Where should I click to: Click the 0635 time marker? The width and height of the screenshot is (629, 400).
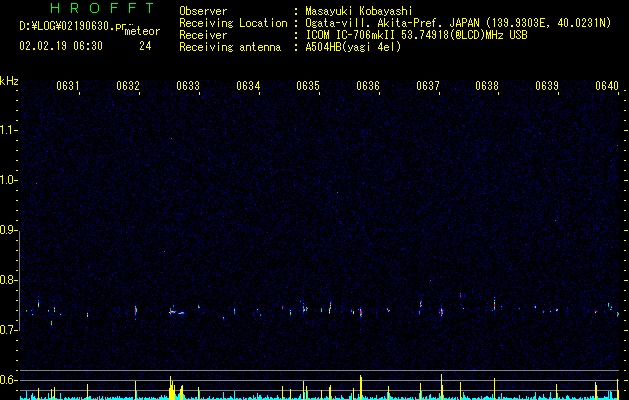pyautogui.click(x=308, y=86)
